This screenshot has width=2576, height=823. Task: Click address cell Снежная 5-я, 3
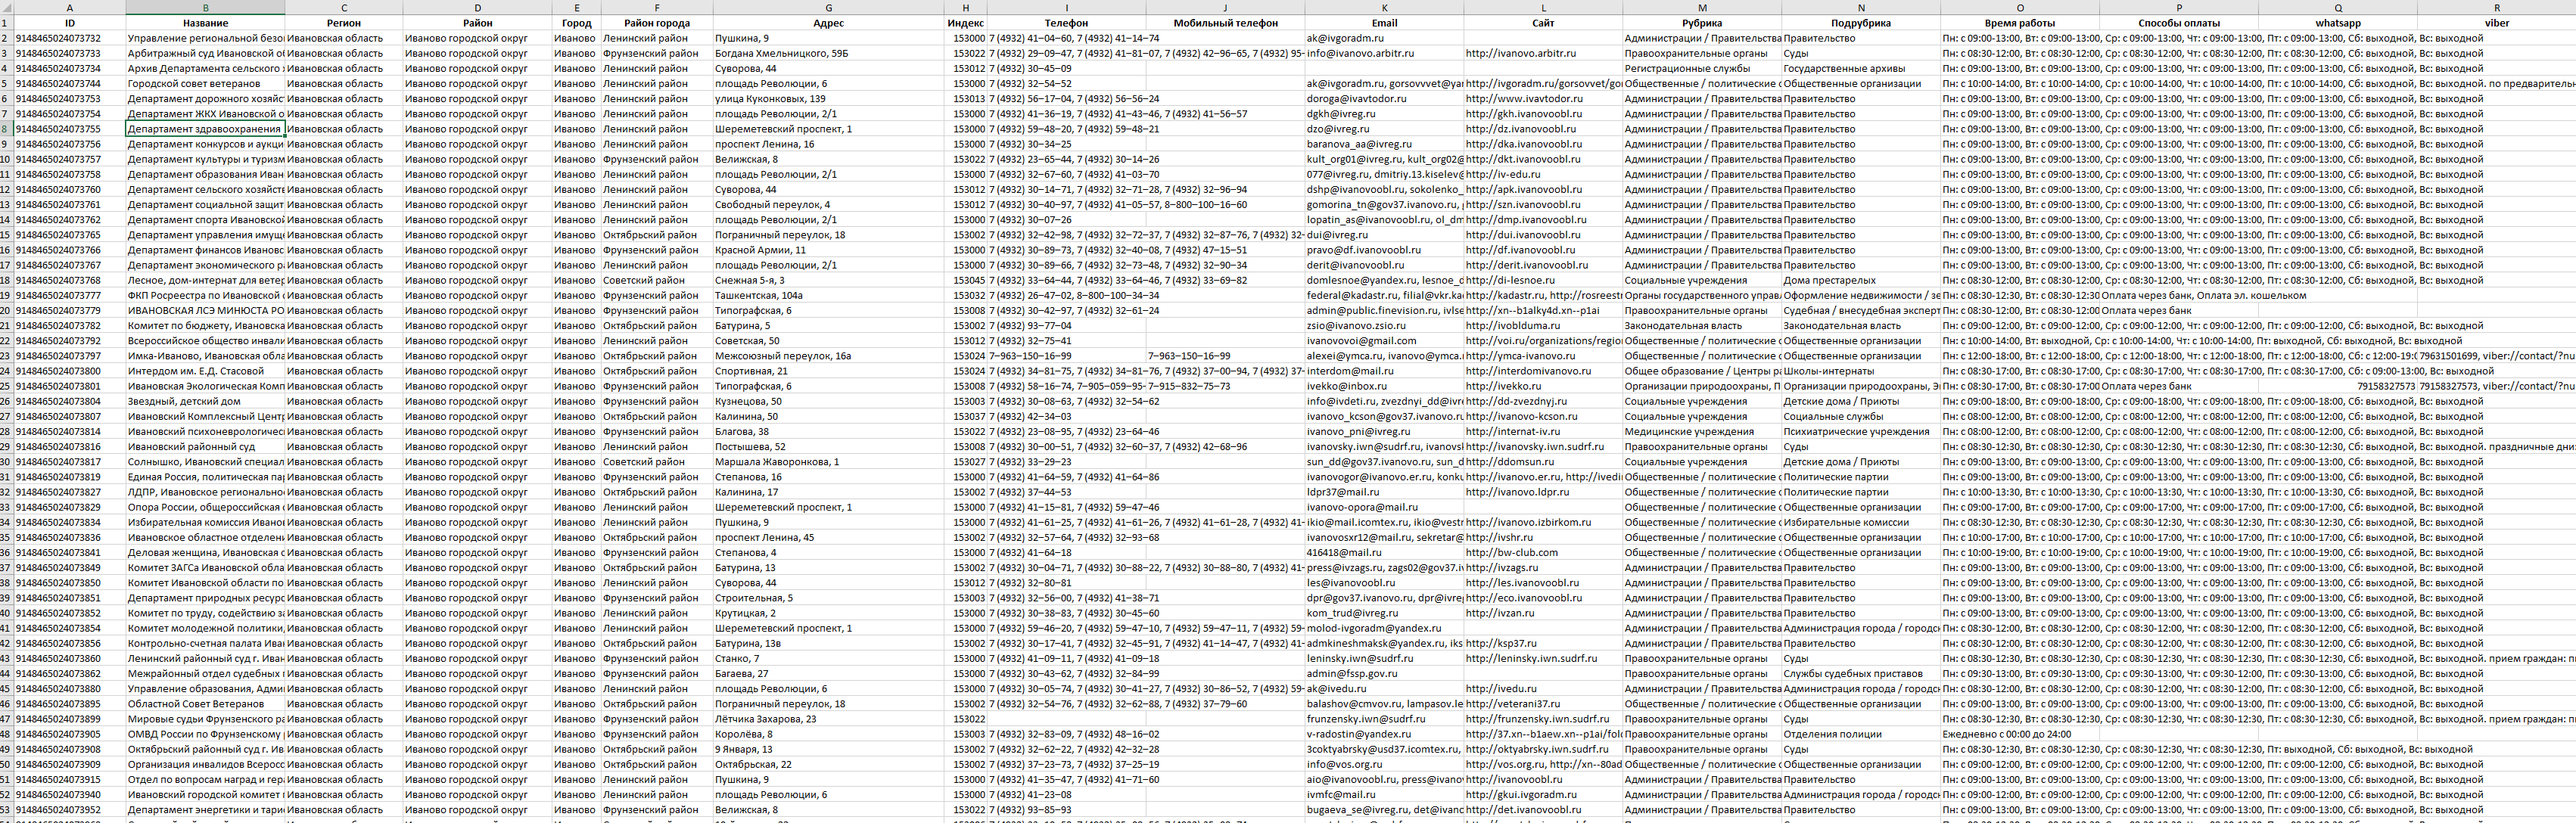tap(828, 280)
